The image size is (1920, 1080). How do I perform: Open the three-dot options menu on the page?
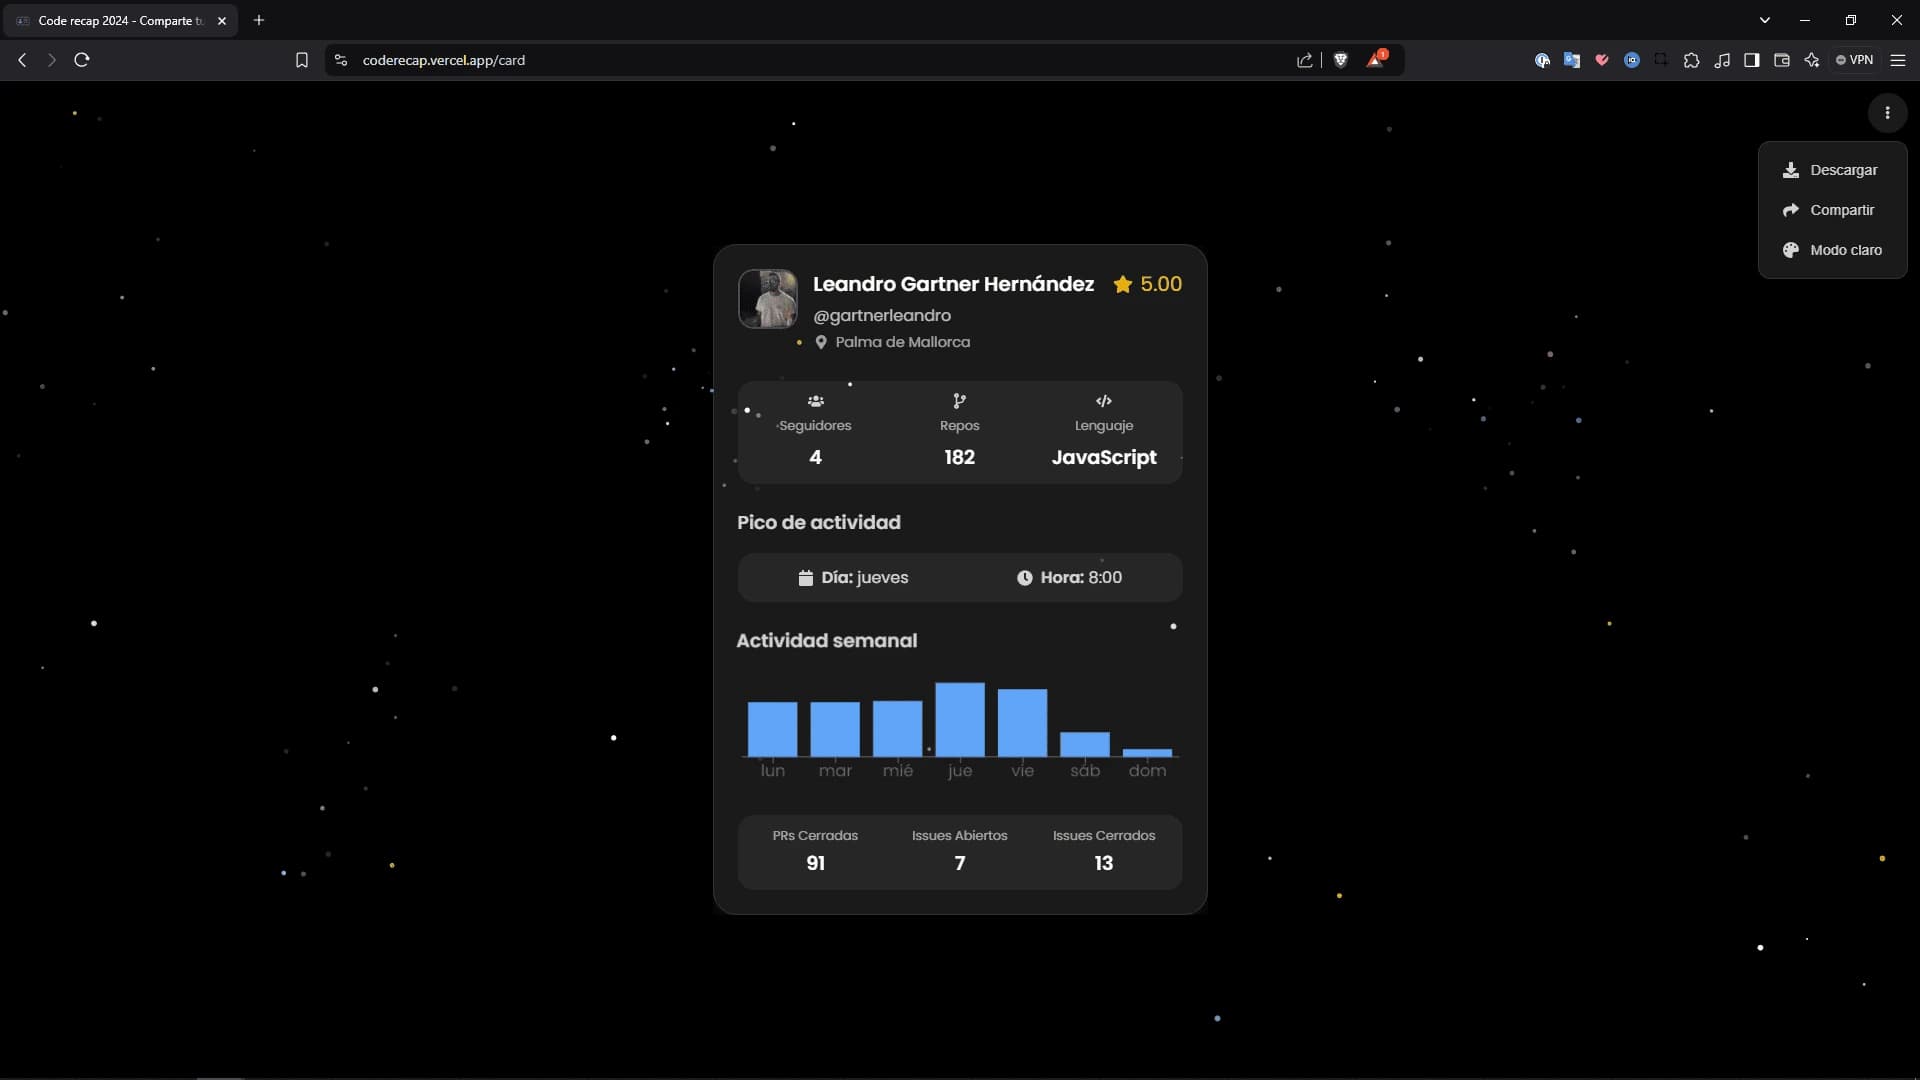pos(1887,113)
